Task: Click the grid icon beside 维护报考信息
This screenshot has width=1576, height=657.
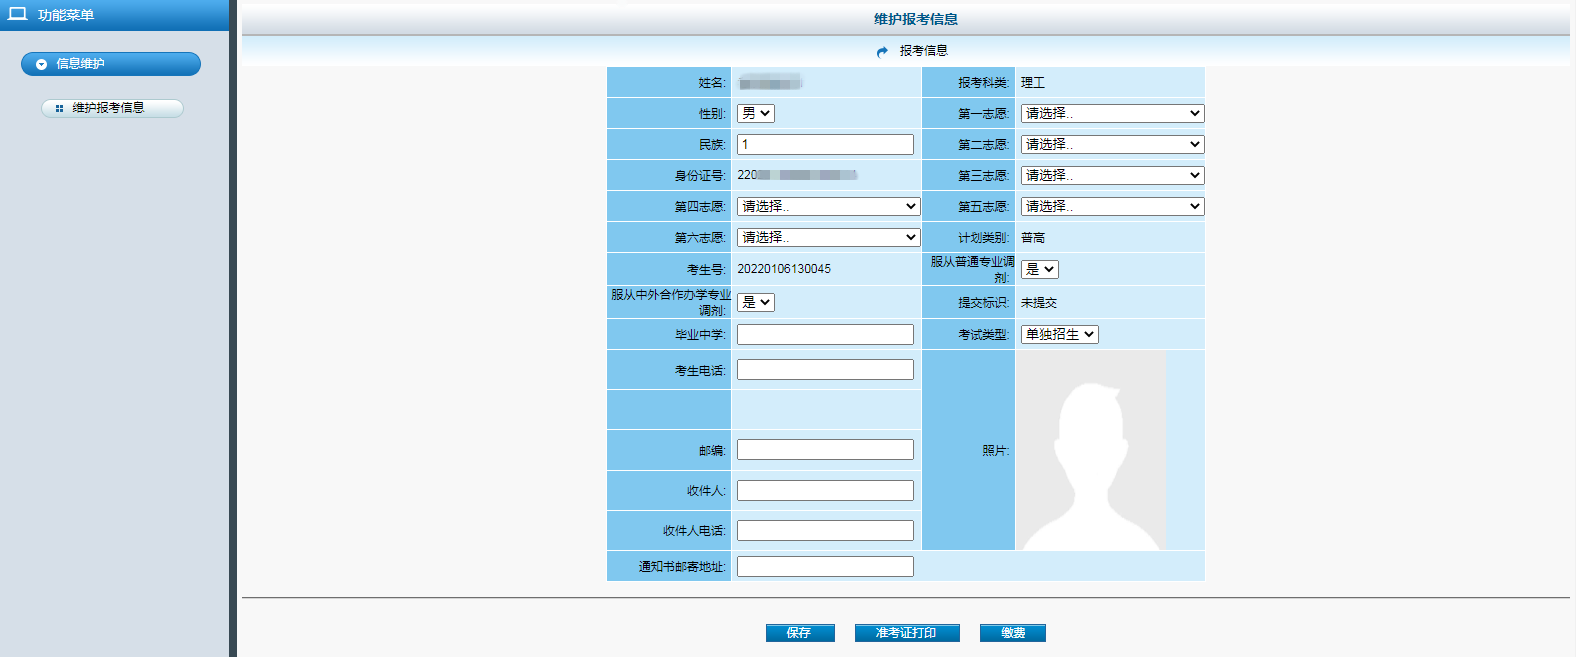Action: [x=59, y=108]
